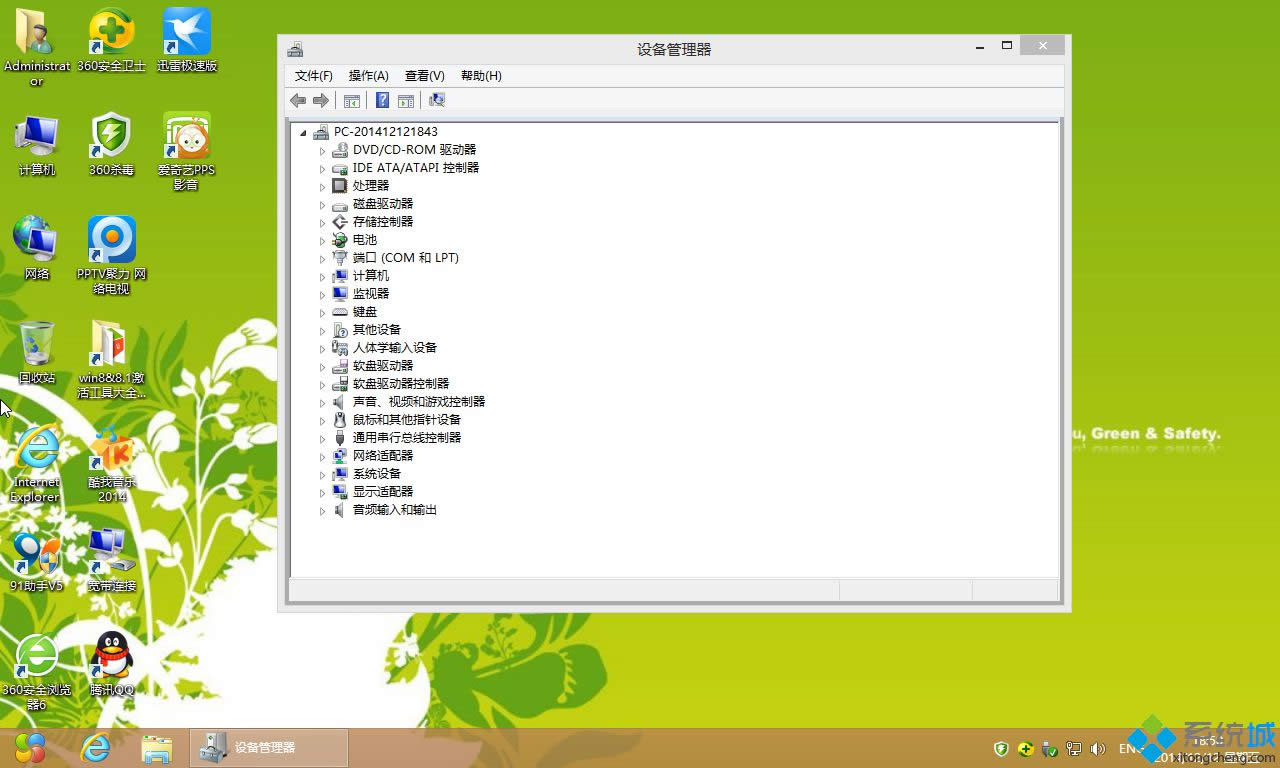Image resolution: width=1280 pixels, height=768 pixels.
Task: Click the Help question mark toolbar icon
Action: tap(381, 100)
